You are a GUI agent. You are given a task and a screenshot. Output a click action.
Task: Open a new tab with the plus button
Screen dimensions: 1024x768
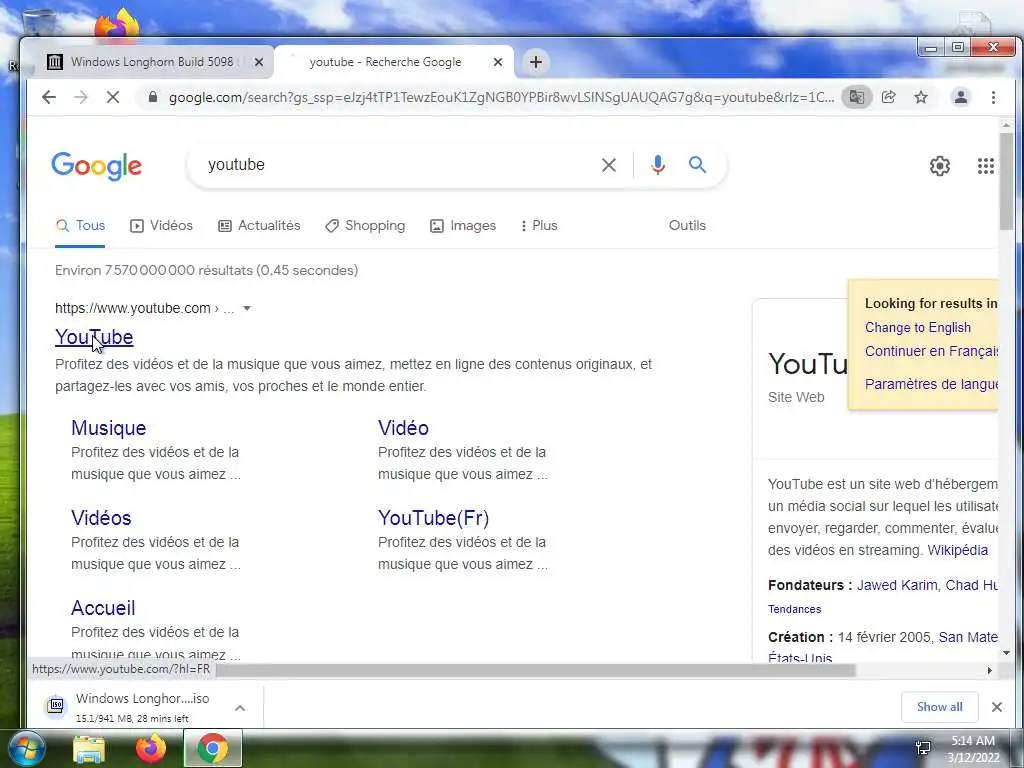pyautogui.click(x=536, y=62)
